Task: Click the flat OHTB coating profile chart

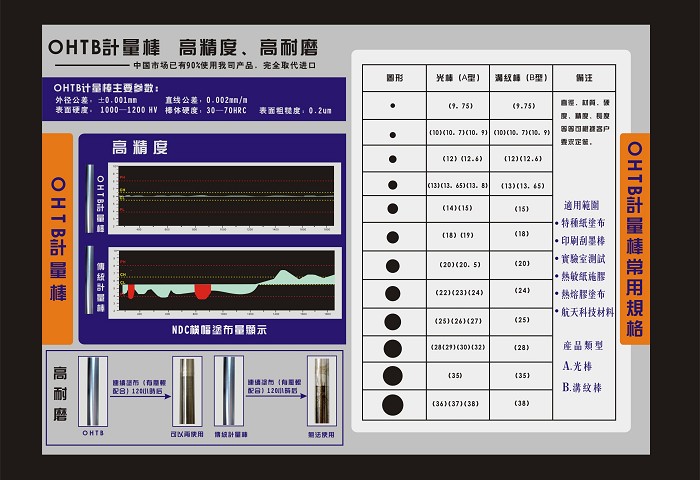Action: pyautogui.click(x=225, y=198)
